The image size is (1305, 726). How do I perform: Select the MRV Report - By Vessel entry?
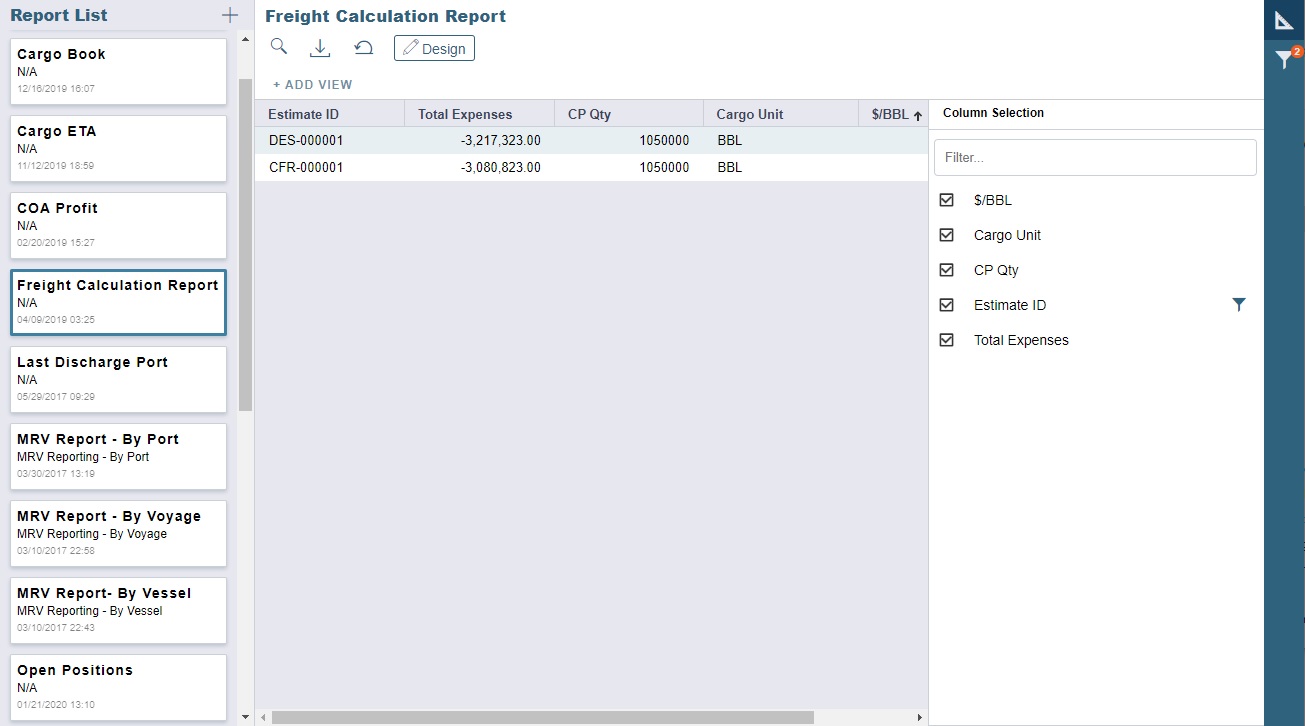click(118, 610)
